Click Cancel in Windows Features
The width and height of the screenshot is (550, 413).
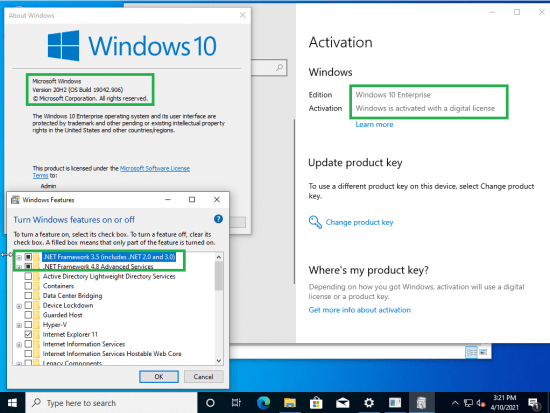[x=203, y=377]
